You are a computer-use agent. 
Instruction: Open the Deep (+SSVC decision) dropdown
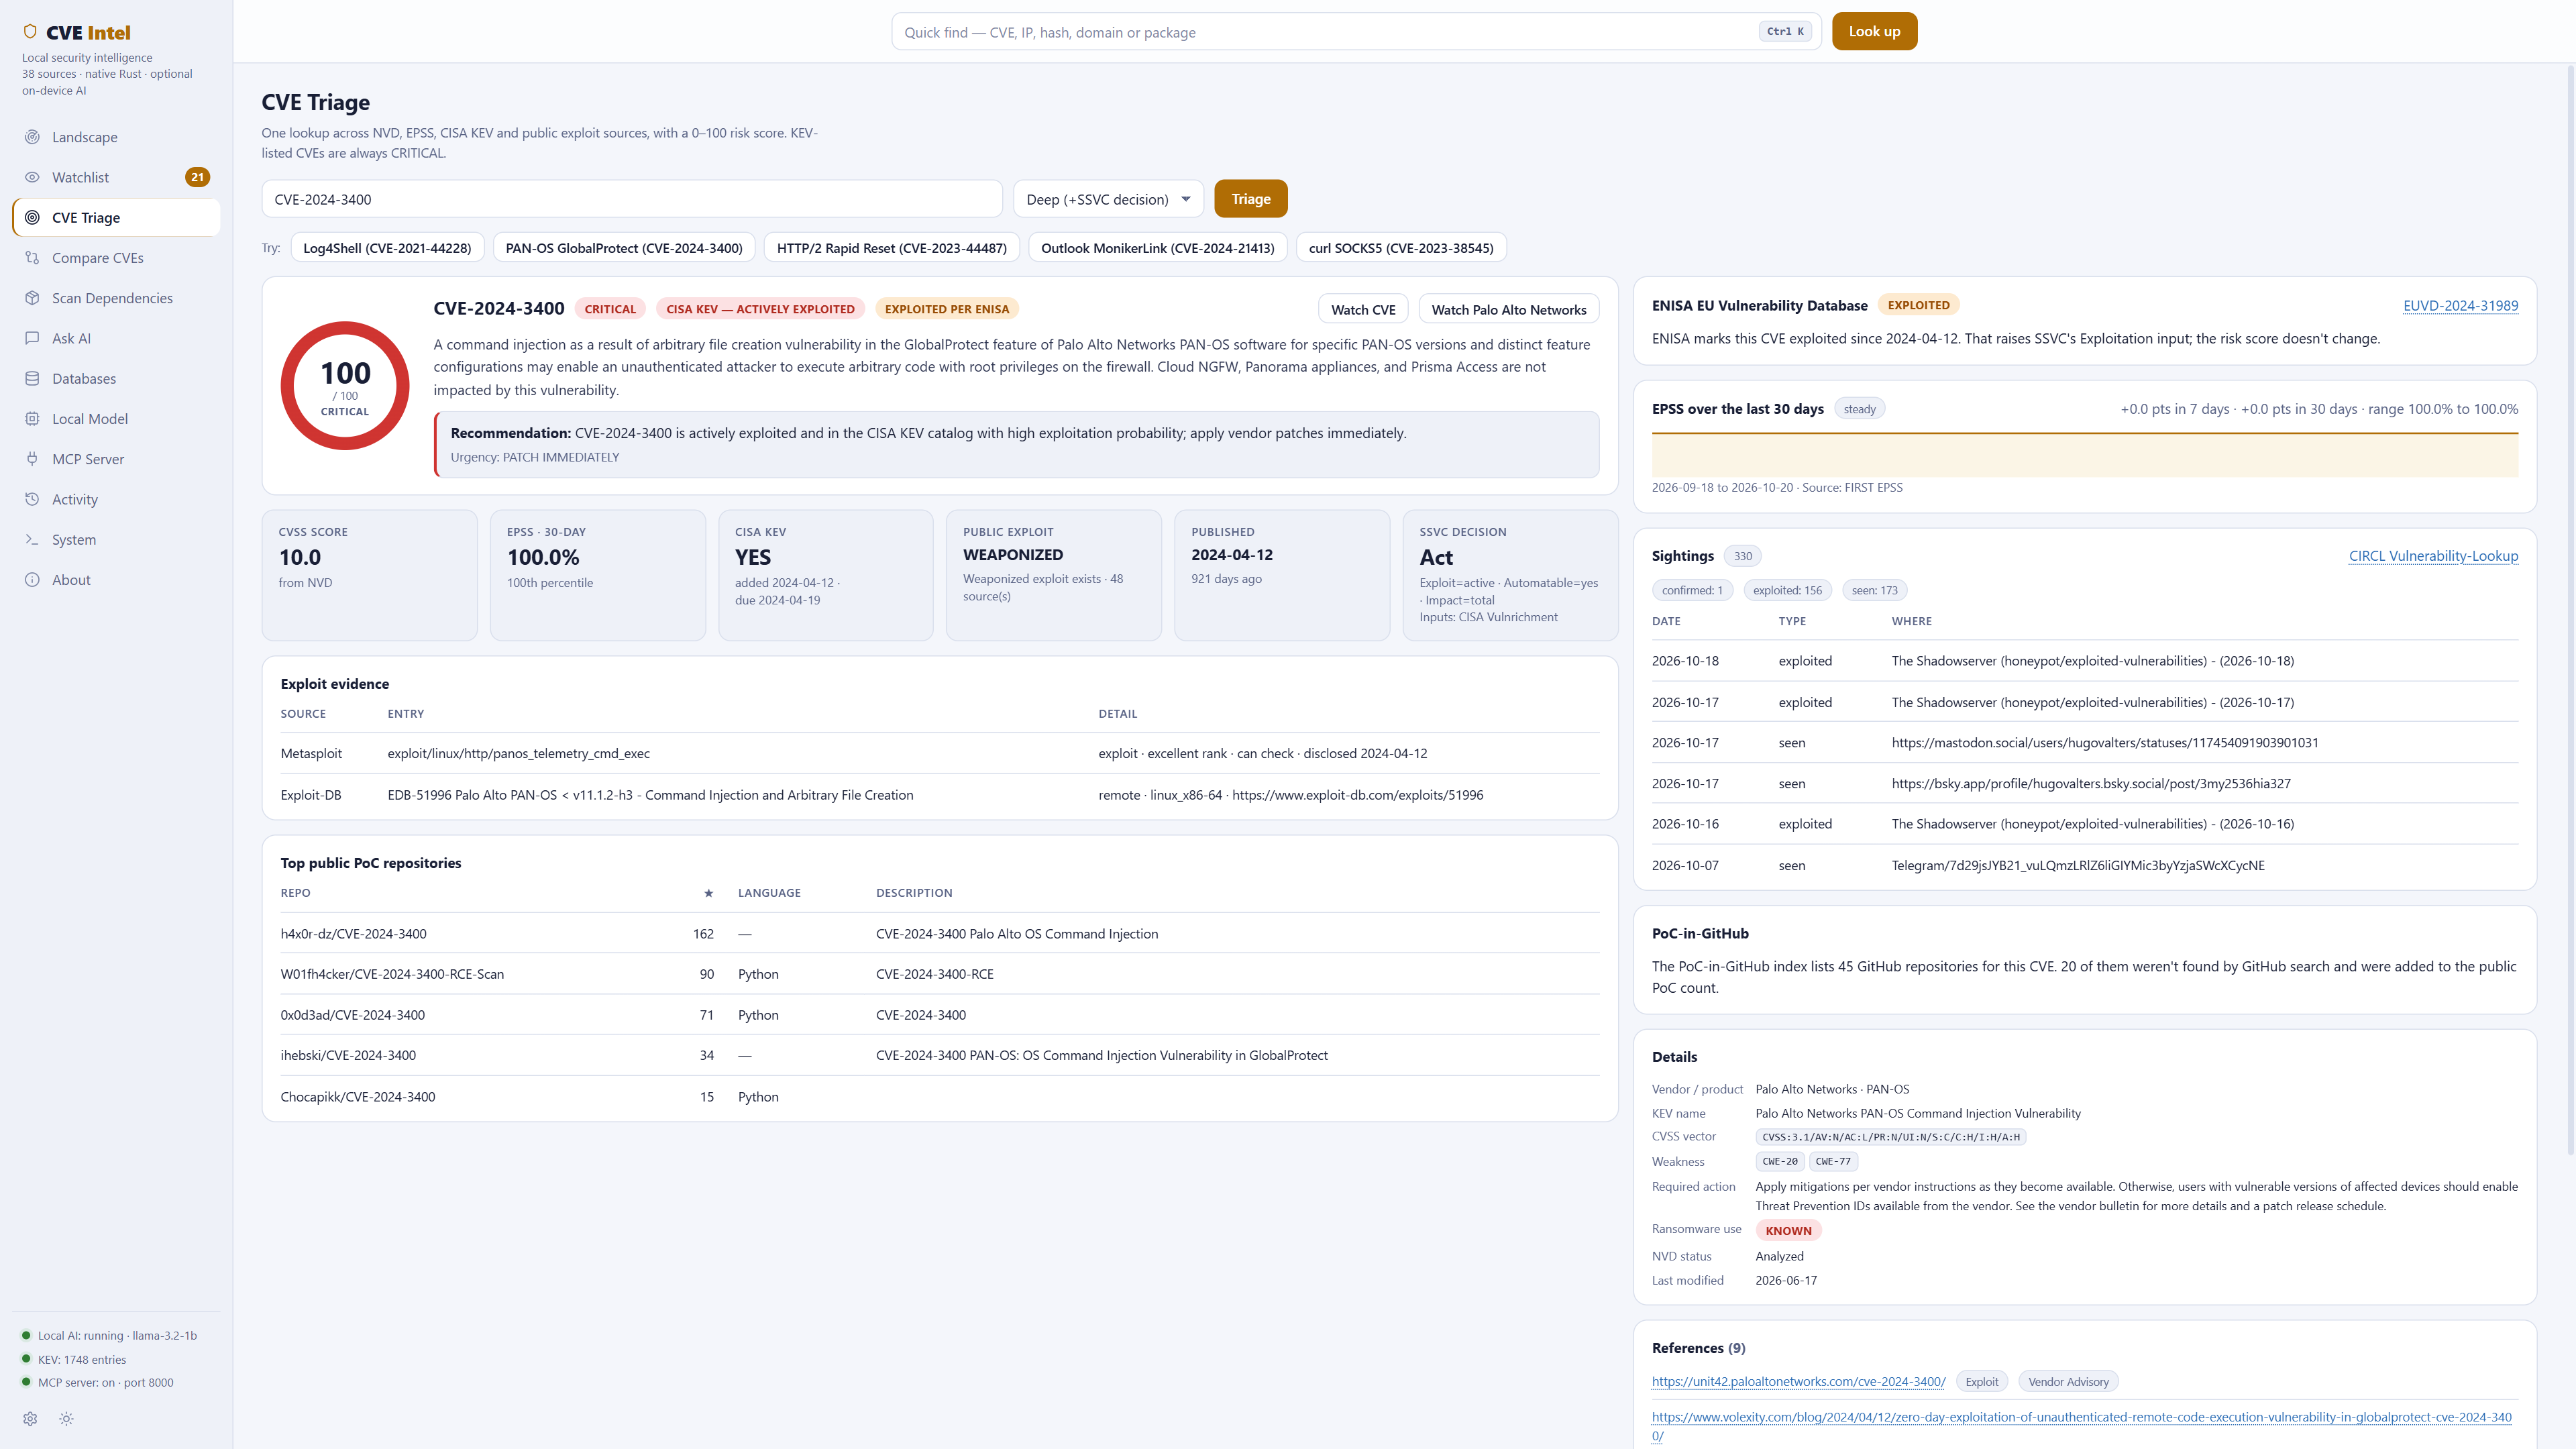click(x=1108, y=199)
